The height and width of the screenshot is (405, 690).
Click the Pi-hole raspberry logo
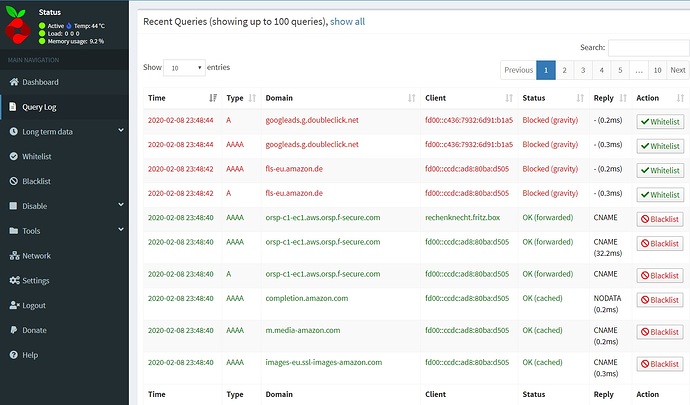coord(18,26)
